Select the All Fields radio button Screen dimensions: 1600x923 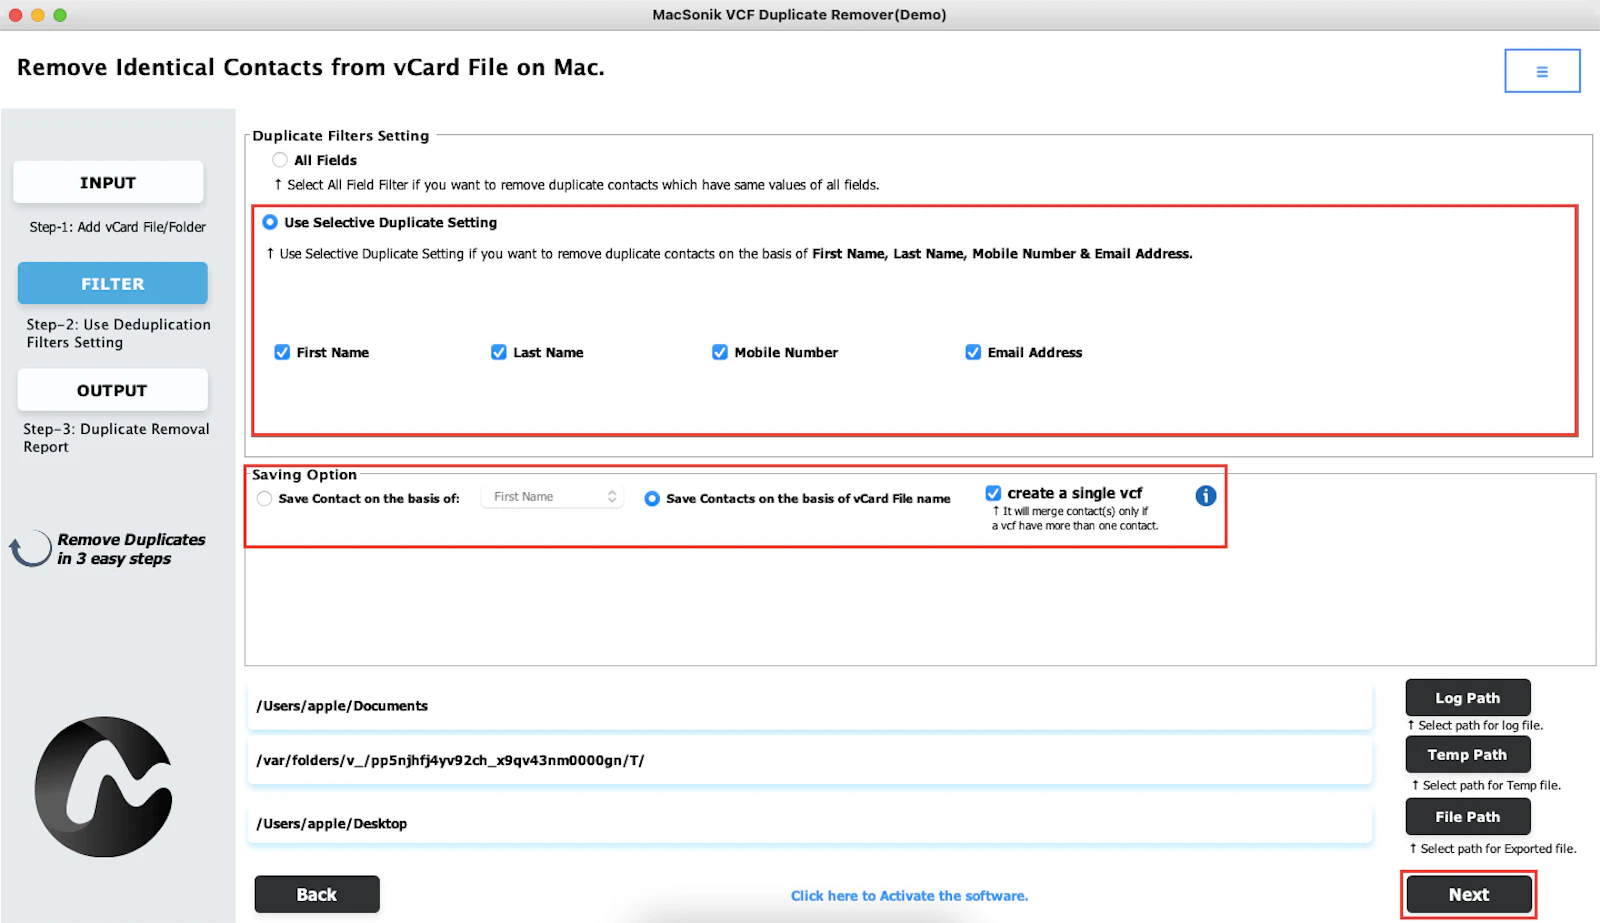click(280, 160)
